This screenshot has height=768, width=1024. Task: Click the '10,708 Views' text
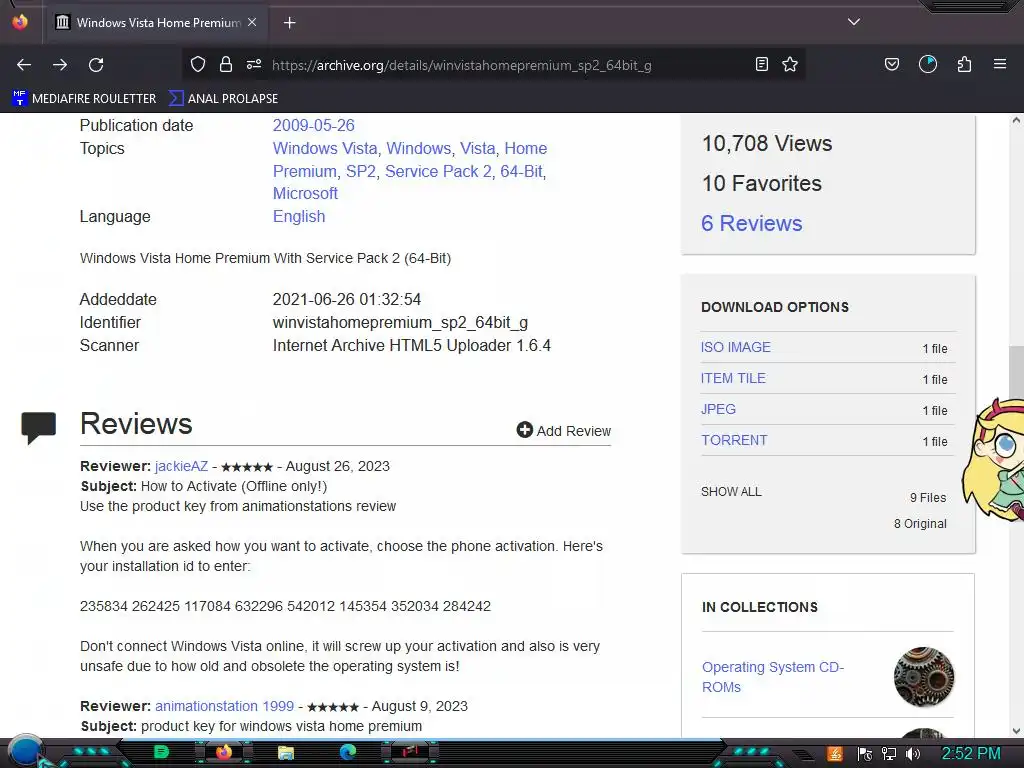coord(767,144)
